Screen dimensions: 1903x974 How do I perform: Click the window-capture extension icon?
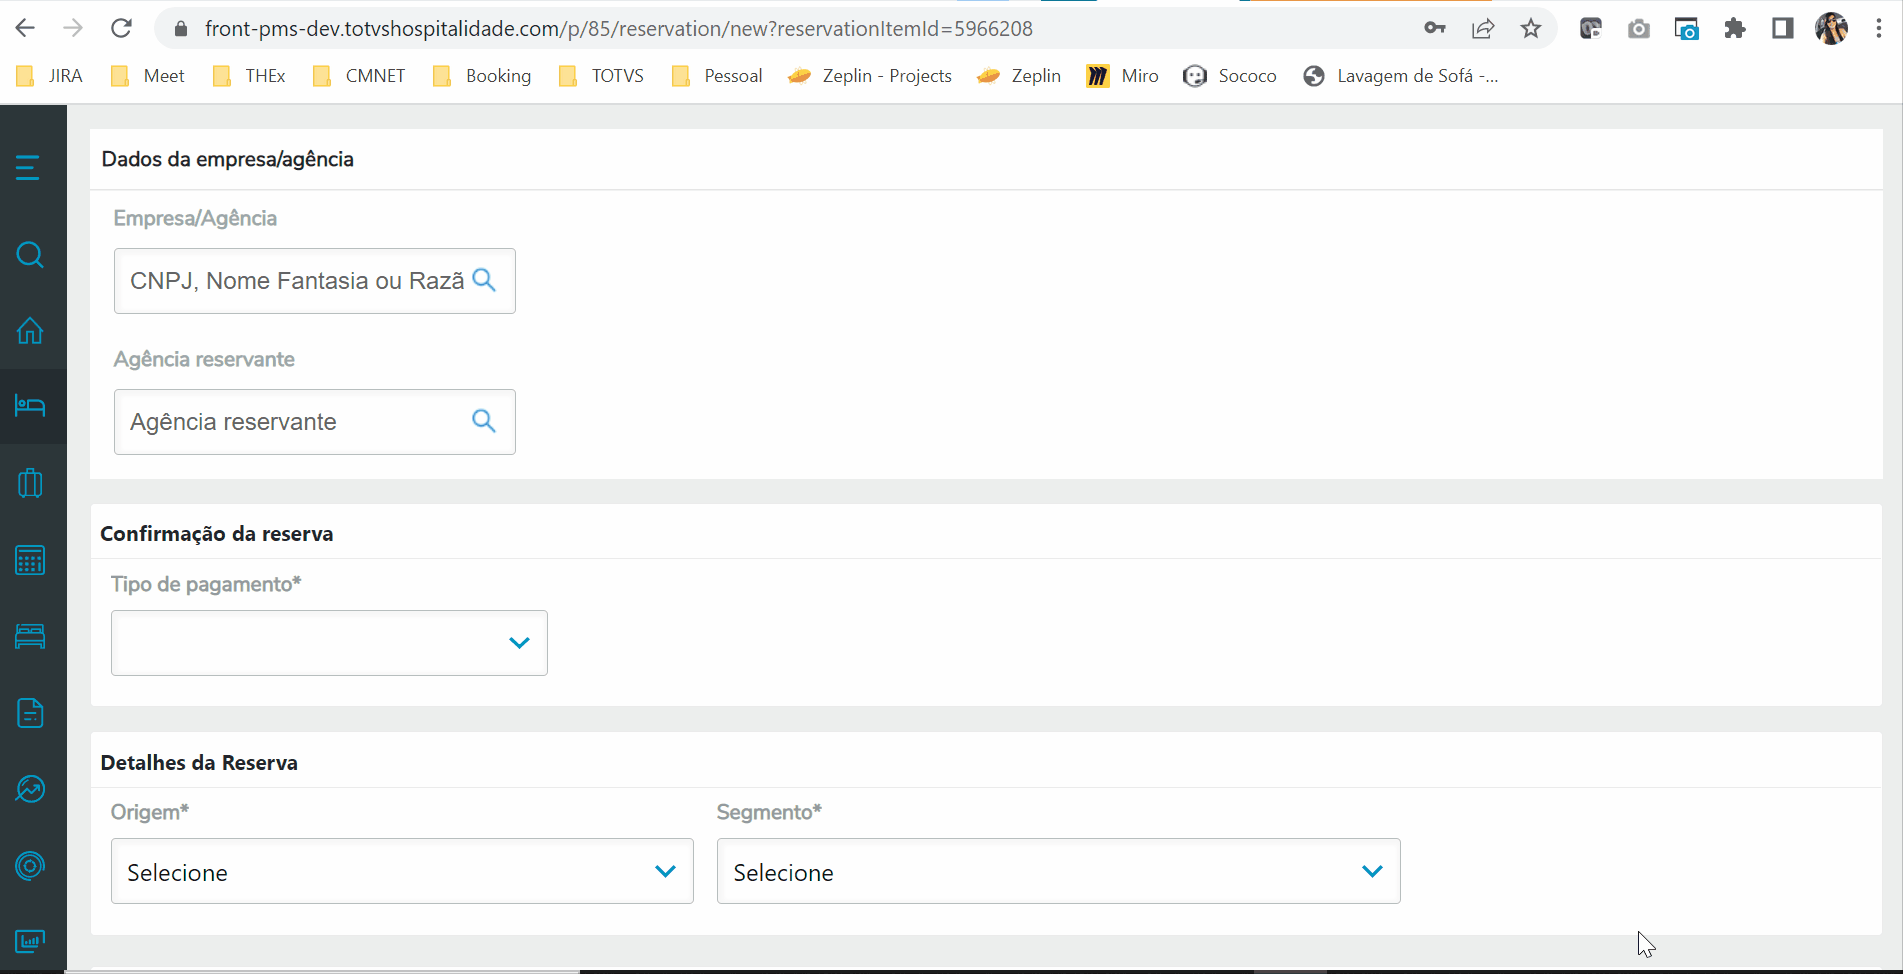point(1687,29)
